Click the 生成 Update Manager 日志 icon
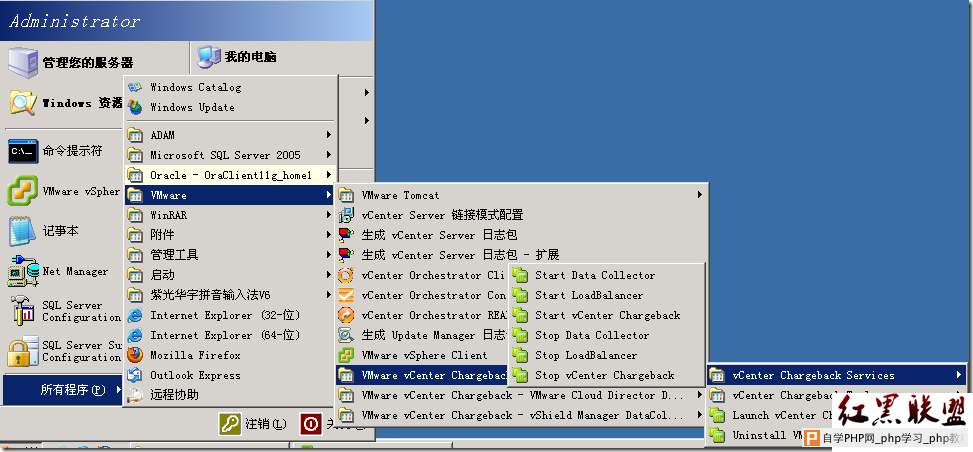The image size is (973, 452). [346, 335]
